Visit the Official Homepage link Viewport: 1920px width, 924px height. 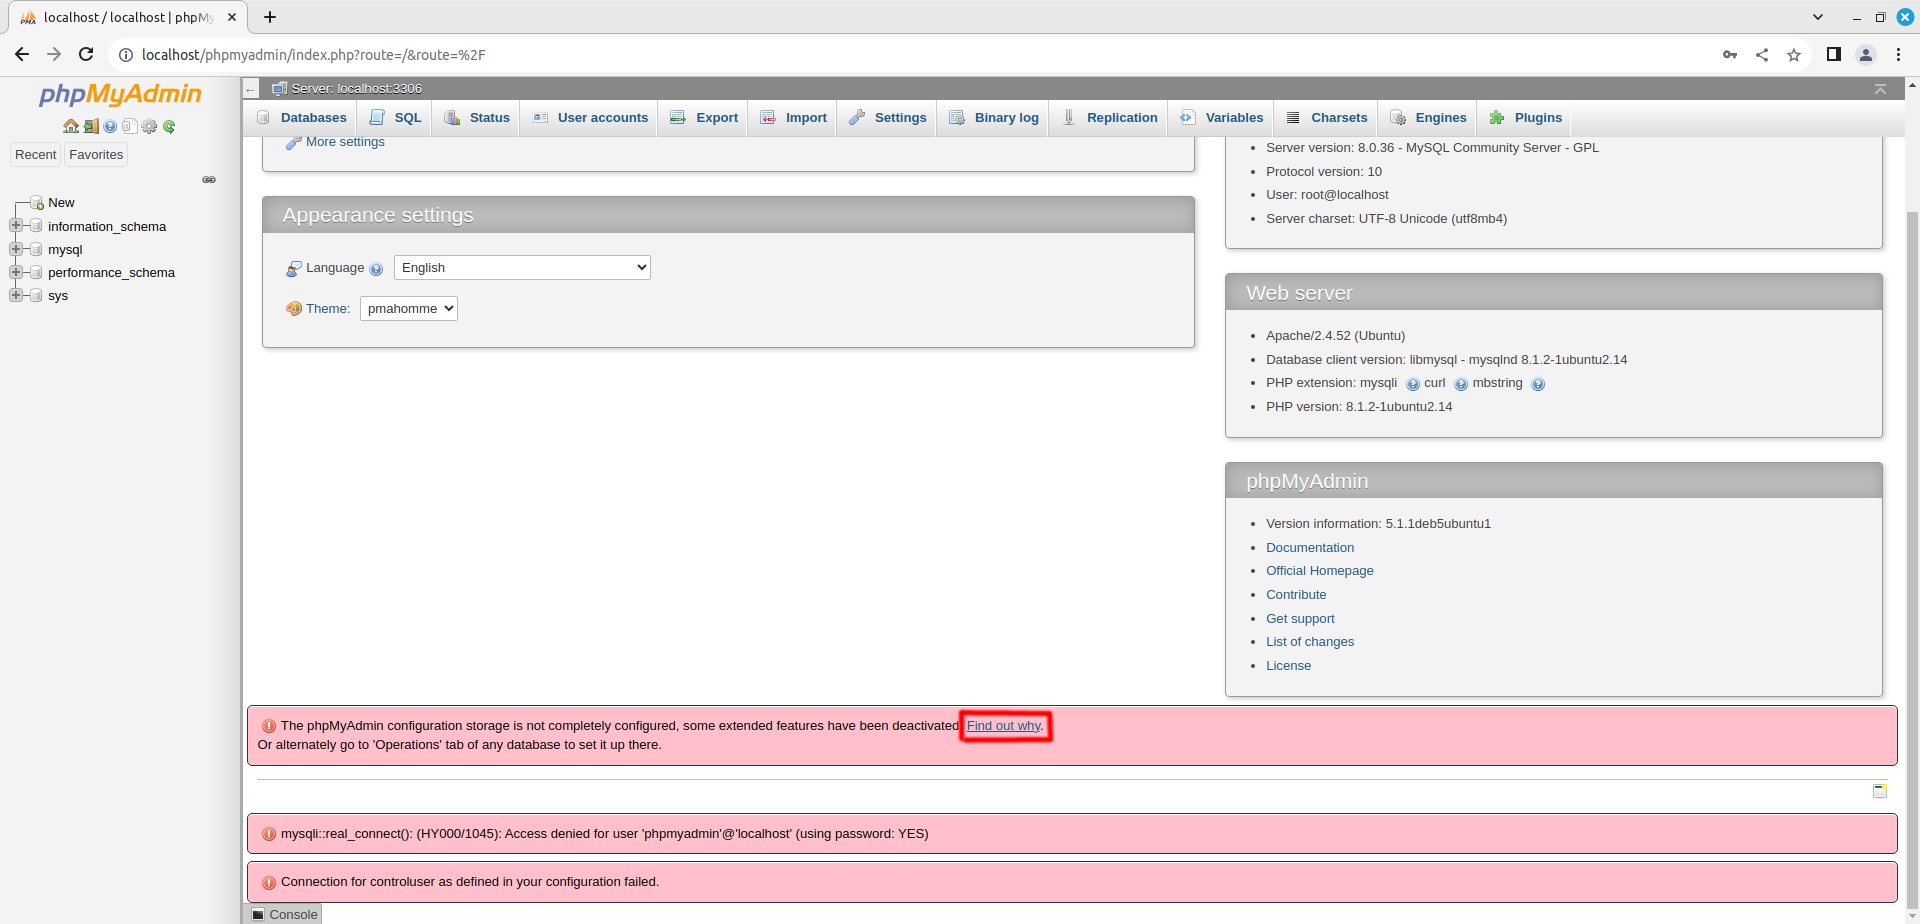coord(1320,571)
